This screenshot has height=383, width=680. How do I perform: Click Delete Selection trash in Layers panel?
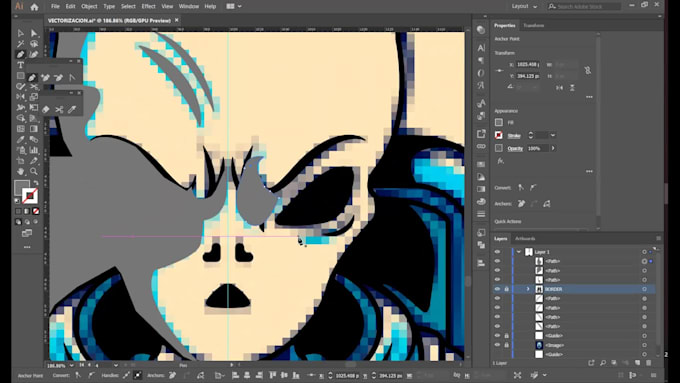[649, 363]
